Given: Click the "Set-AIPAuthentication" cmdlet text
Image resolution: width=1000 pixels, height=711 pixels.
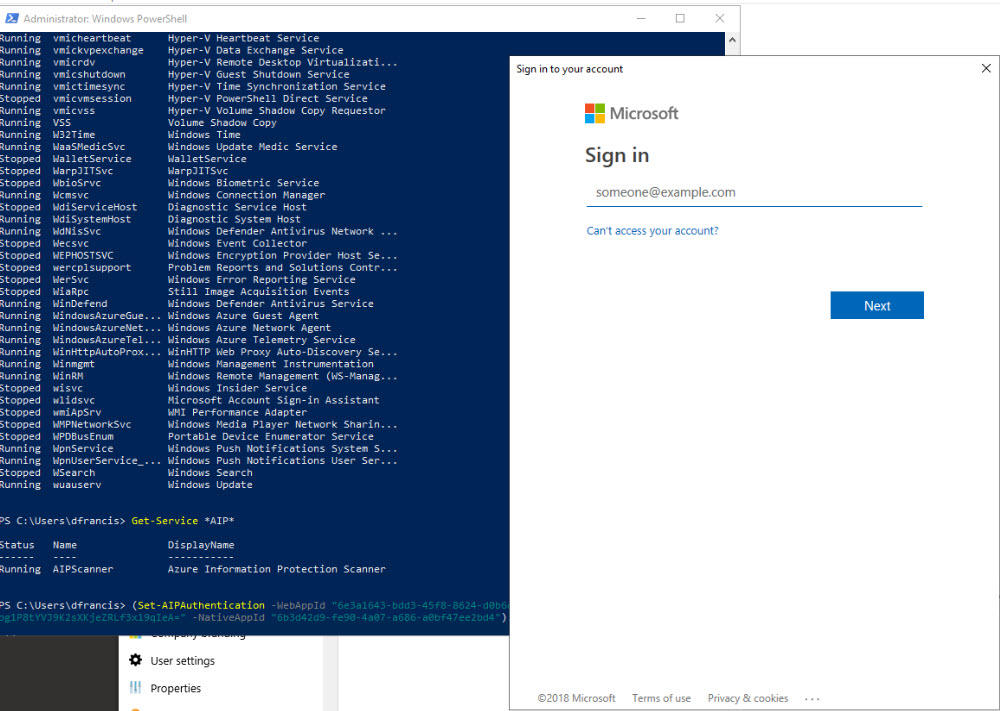Looking at the screenshot, I should point(202,606).
